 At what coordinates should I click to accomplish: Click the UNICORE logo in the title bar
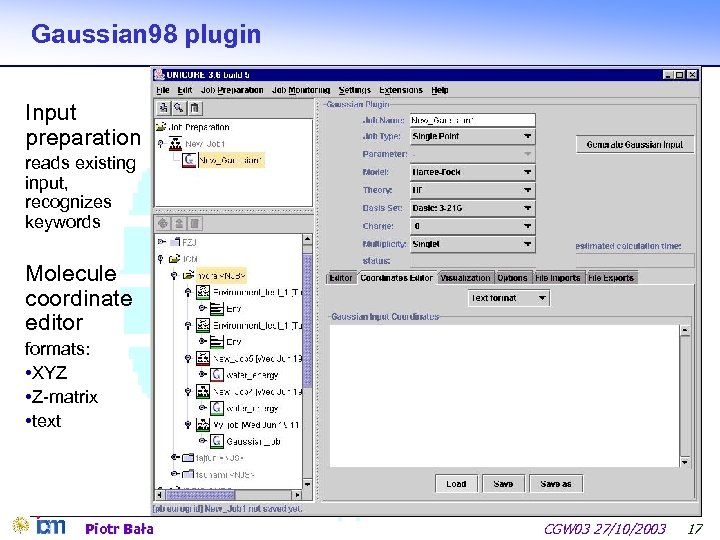[x=159, y=74]
